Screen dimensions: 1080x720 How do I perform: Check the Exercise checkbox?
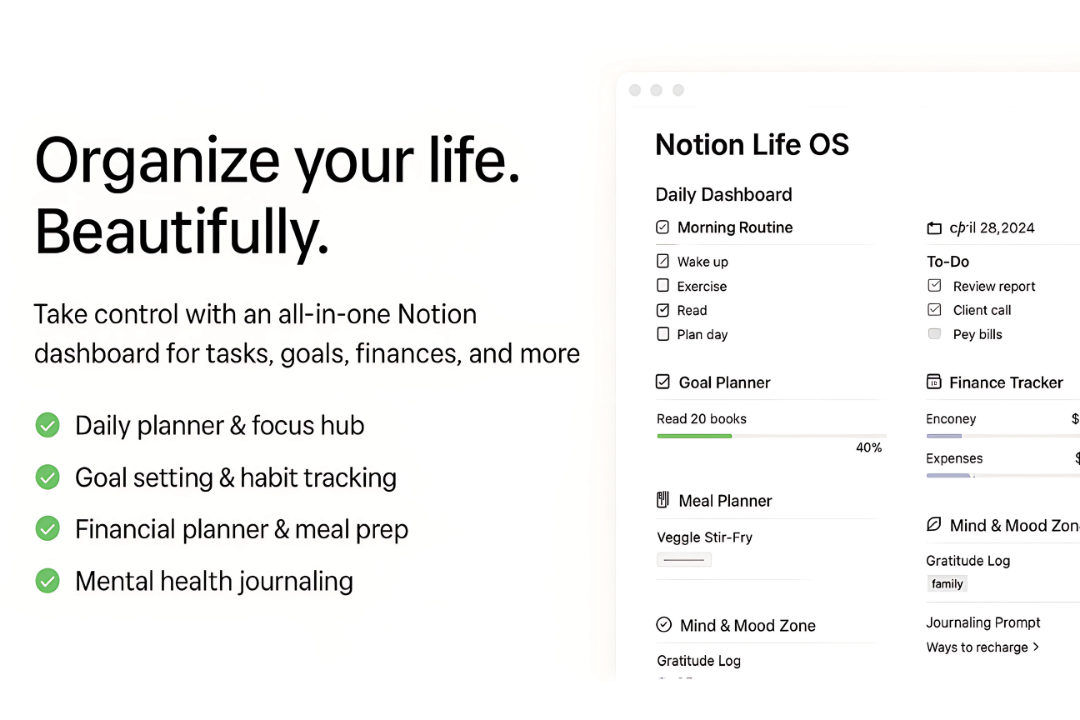click(x=663, y=285)
